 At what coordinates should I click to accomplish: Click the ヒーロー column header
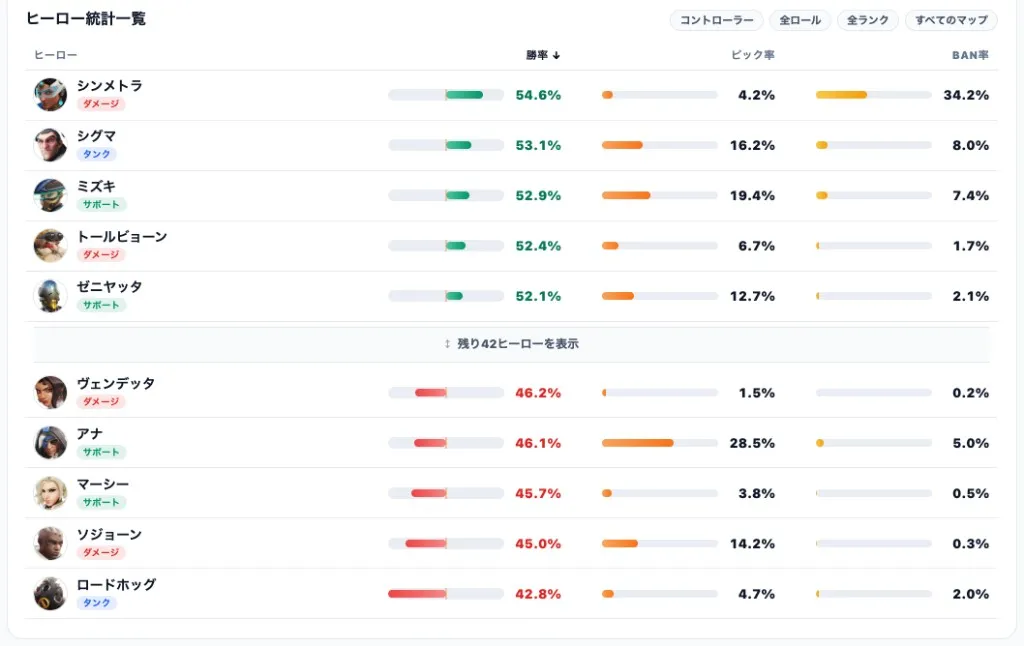56,55
